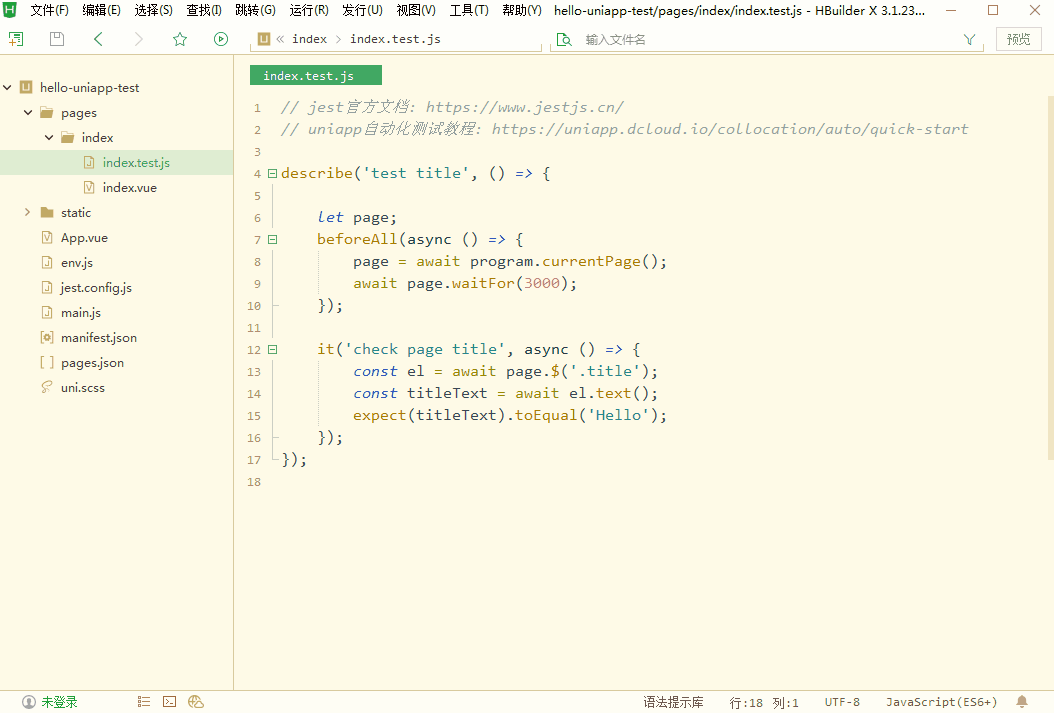Open the 编辑(E) menu
This screenshot has width=1054, height=713.
click(102, 10)
